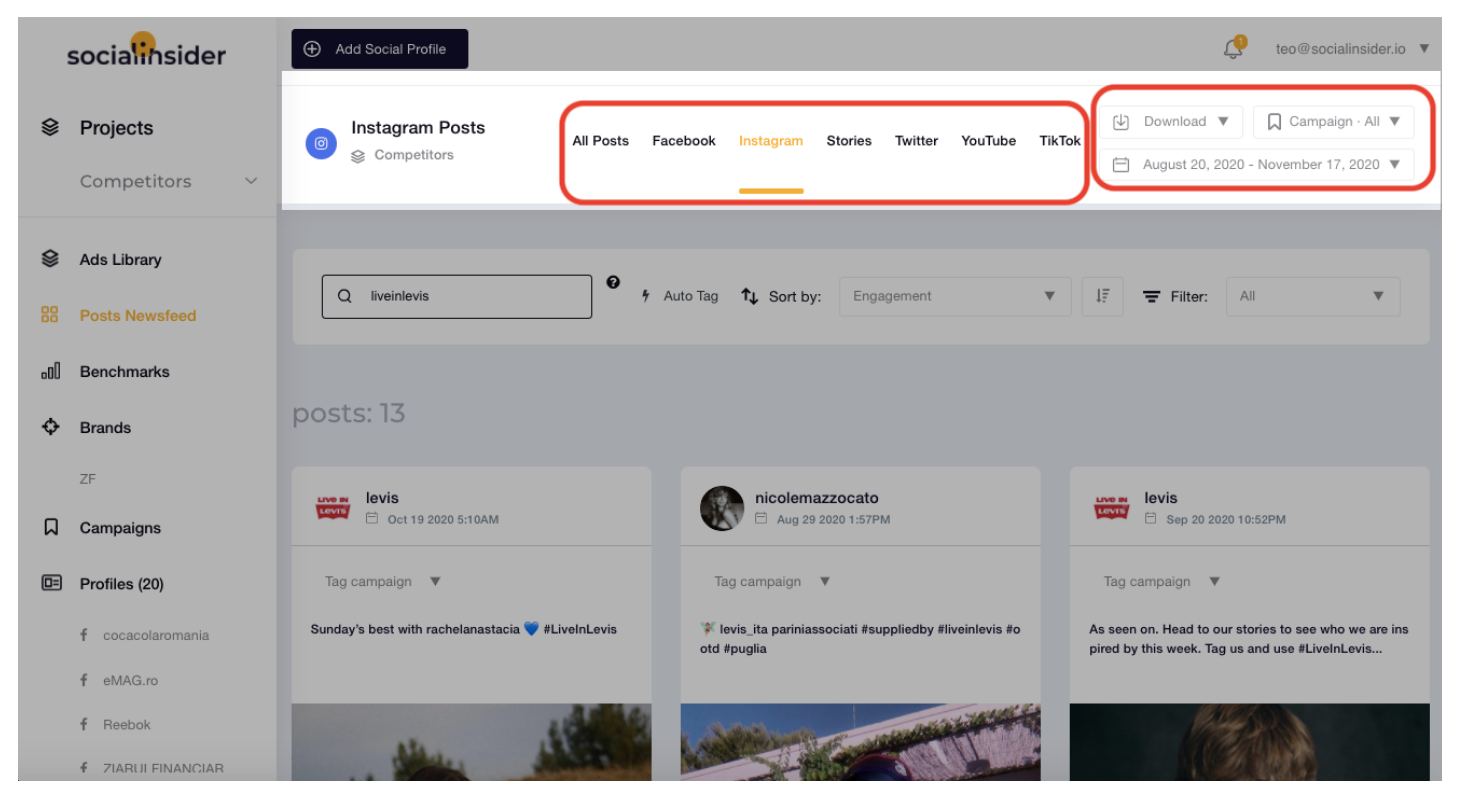
Task: Click the question mark help icon
Action: pyautogui.click(x=613, y=283)
